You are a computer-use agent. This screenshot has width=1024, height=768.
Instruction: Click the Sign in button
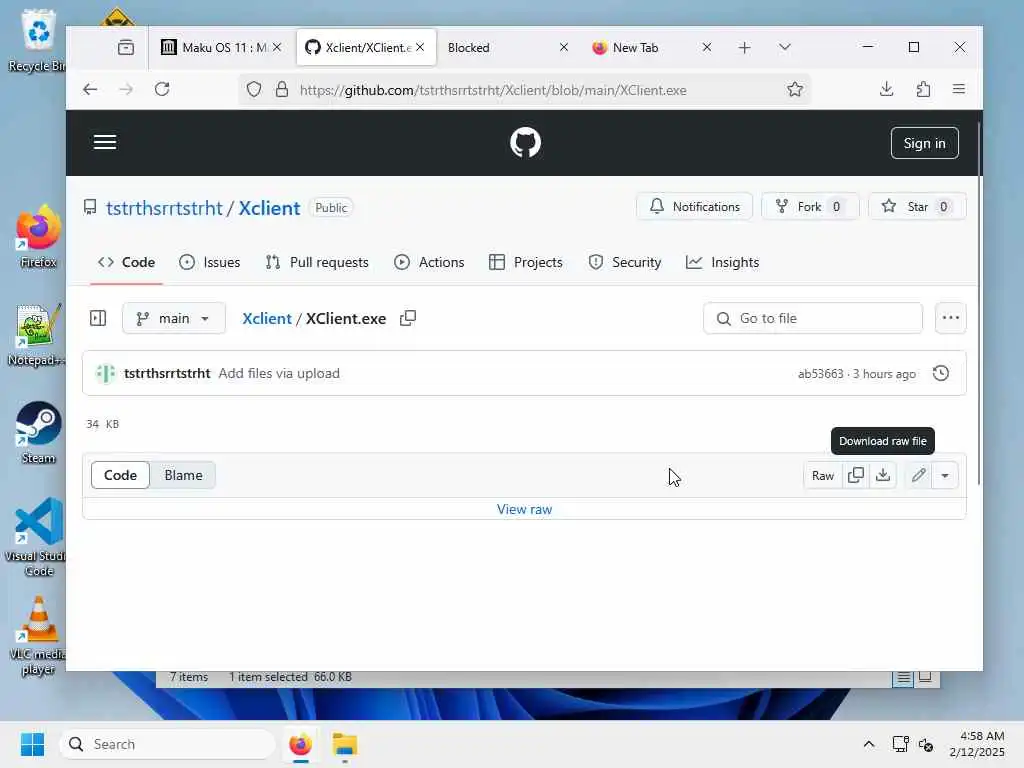click(x=924, y=143)
